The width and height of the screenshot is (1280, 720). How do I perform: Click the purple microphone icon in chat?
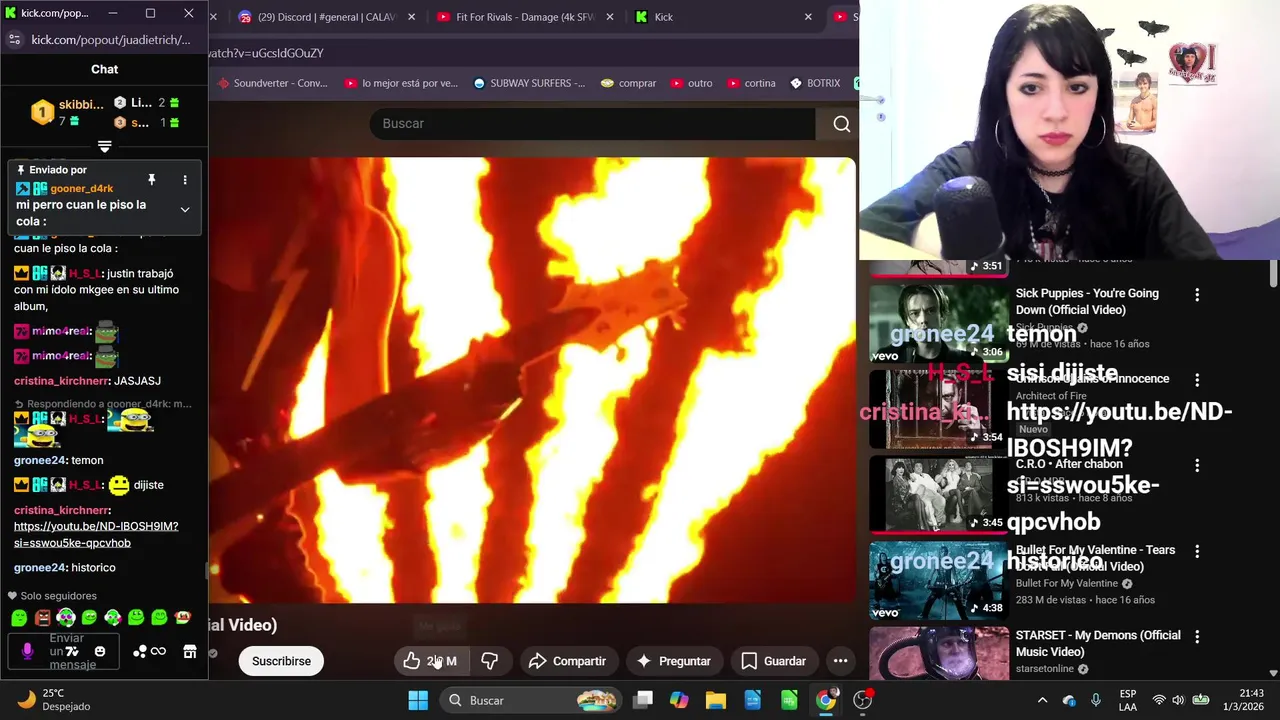(27, 652)
